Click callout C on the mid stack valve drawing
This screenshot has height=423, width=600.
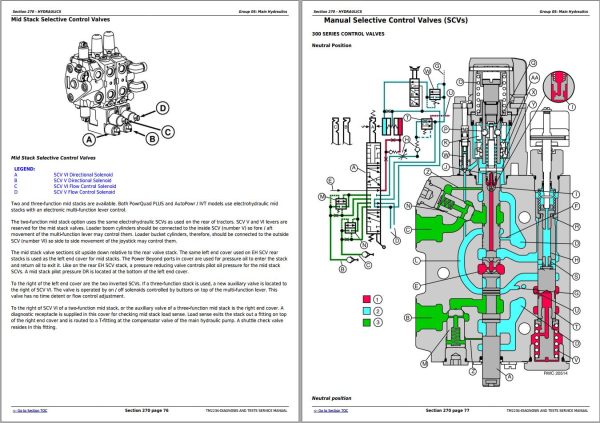point(168,132)
